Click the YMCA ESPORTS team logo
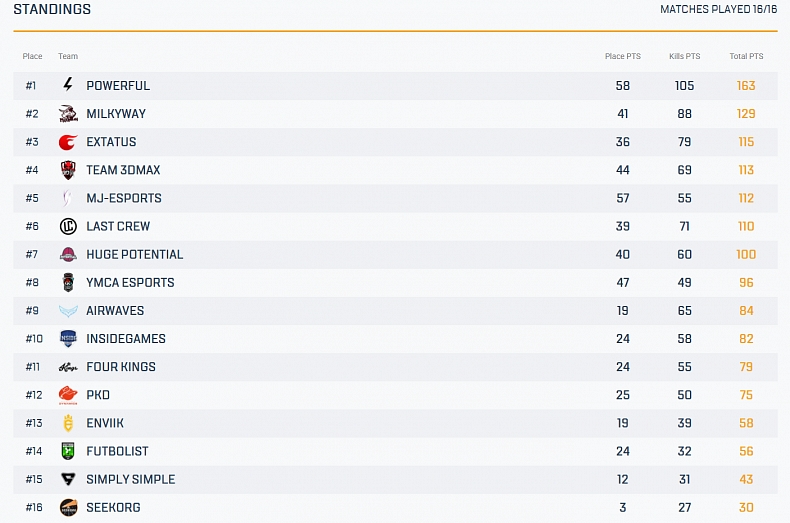Screen dimensions: 790x523 (x=68, y=282)
